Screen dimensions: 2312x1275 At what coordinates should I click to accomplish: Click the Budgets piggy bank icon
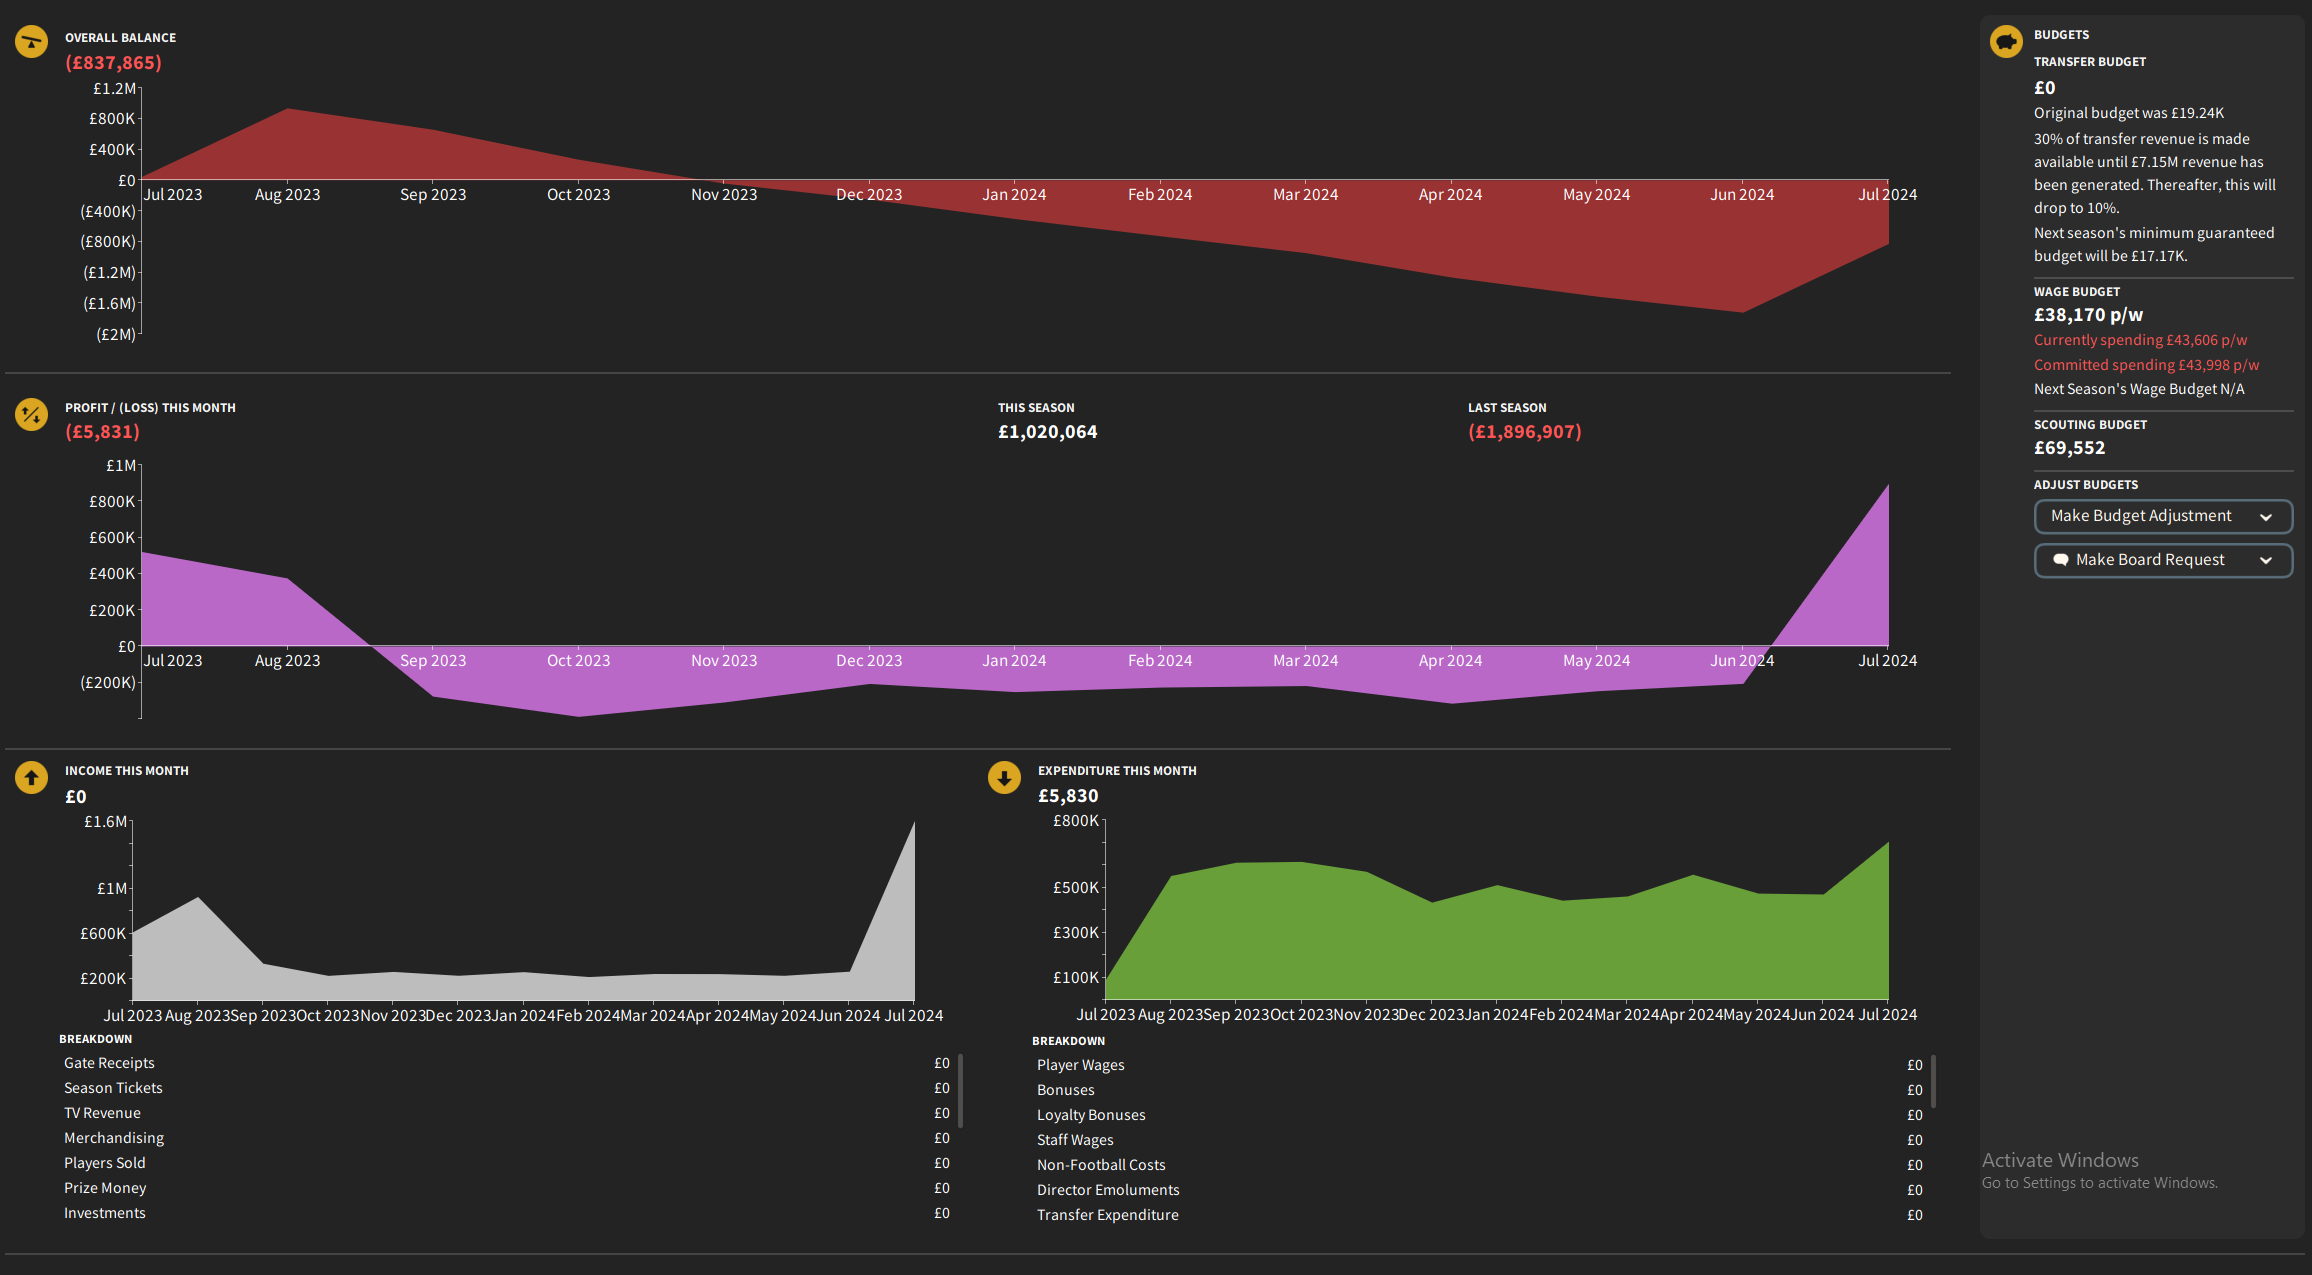[x=2006, y=42]
